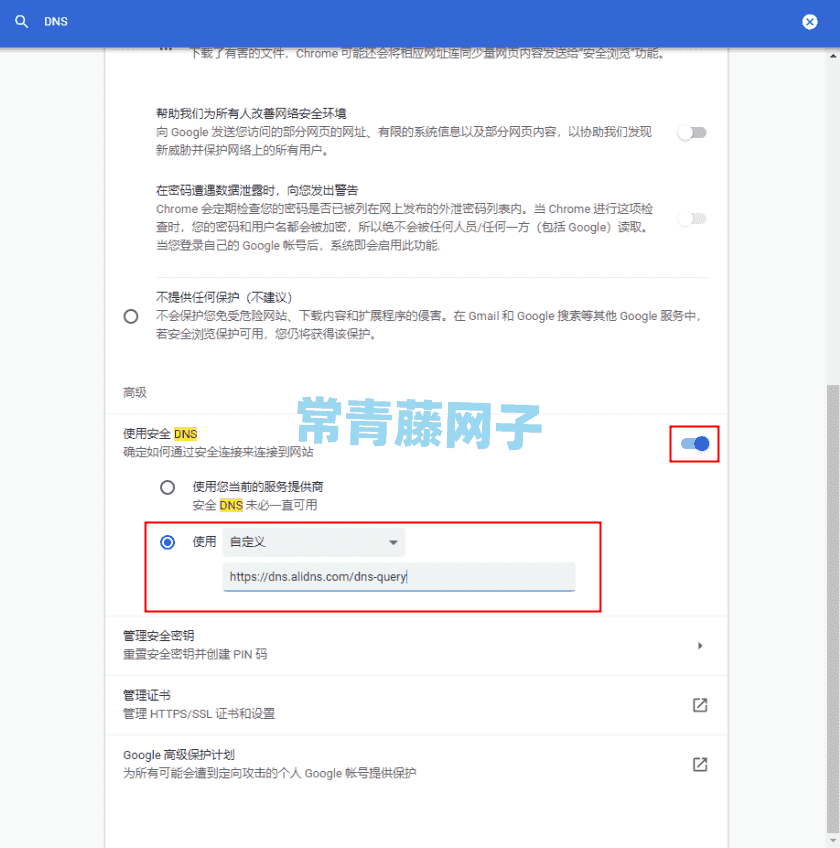Select the 使用 自定义 radio button

click(x=168, y=542)
